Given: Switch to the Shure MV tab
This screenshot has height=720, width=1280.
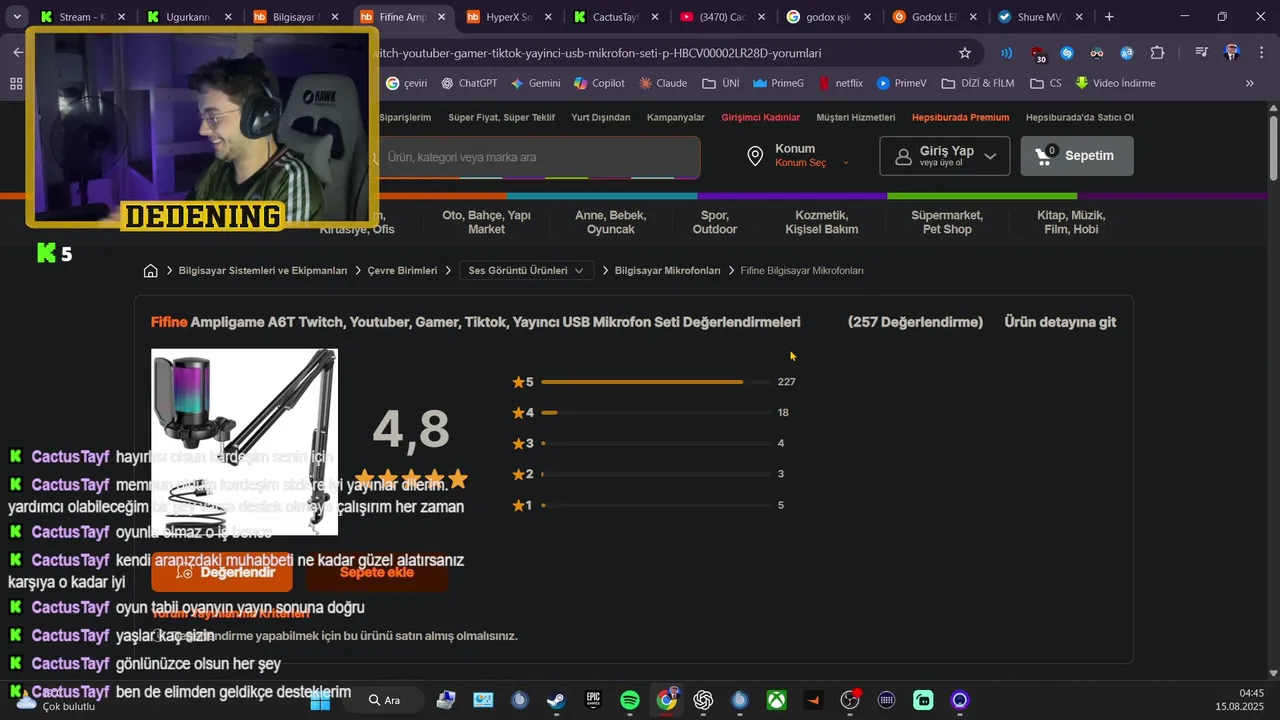Looking at the screenshot, I should point(1041,17).
